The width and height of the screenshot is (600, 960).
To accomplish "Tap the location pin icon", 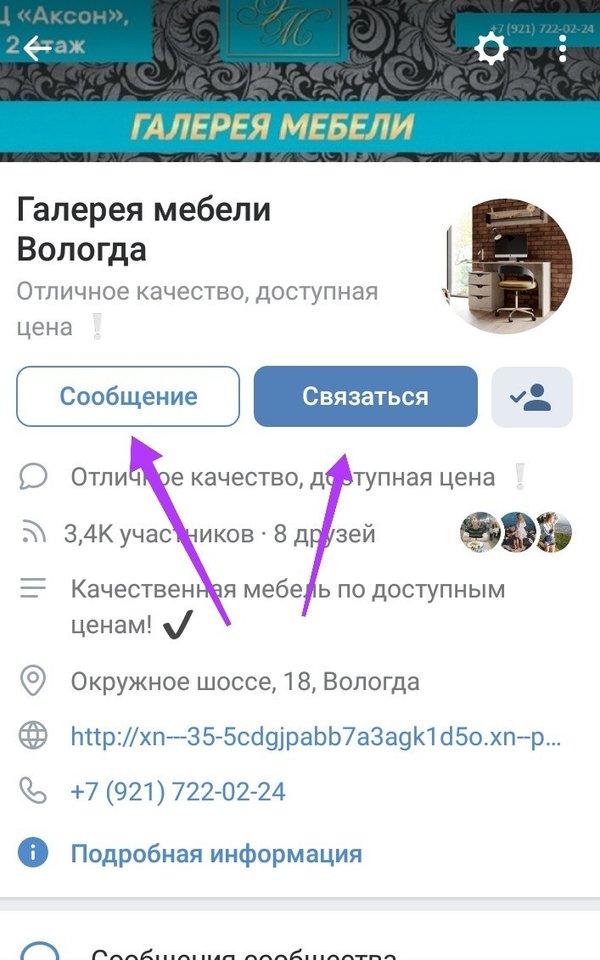I will [x=33, y=681].
